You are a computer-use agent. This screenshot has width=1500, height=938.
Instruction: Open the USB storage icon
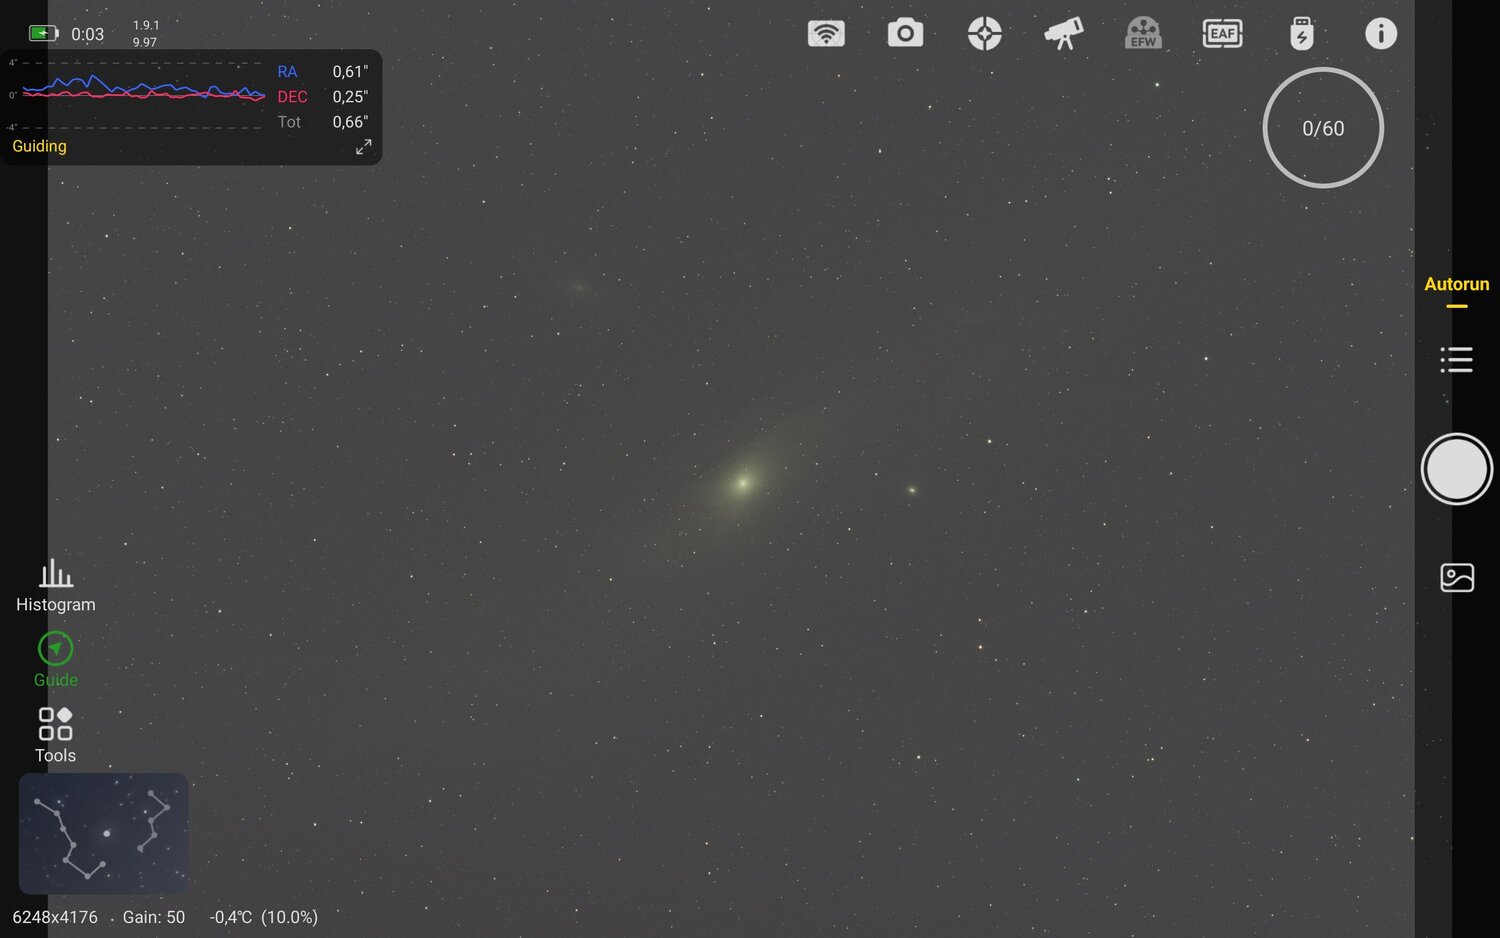point(1301,33)
